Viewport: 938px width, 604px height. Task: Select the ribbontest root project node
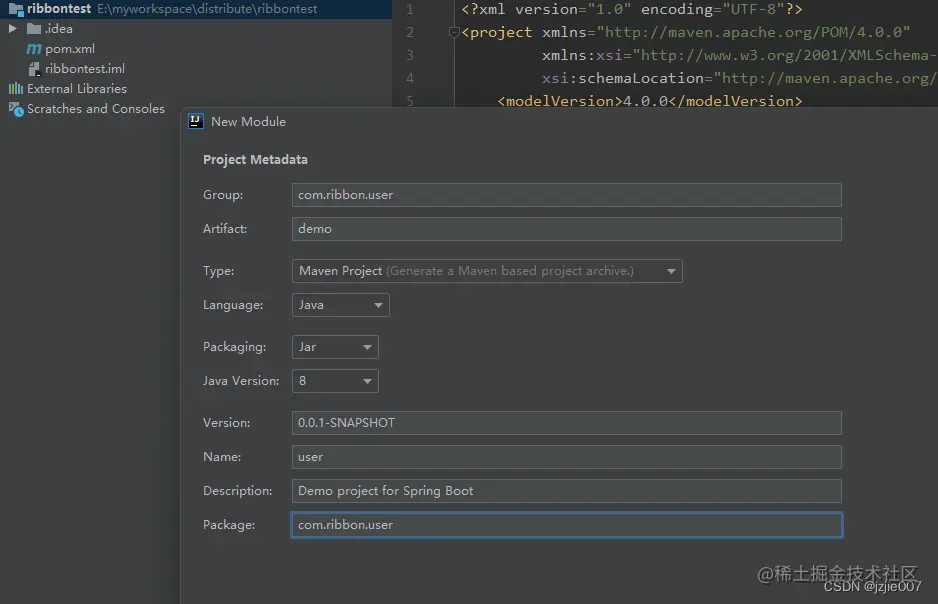pos(59,9)
